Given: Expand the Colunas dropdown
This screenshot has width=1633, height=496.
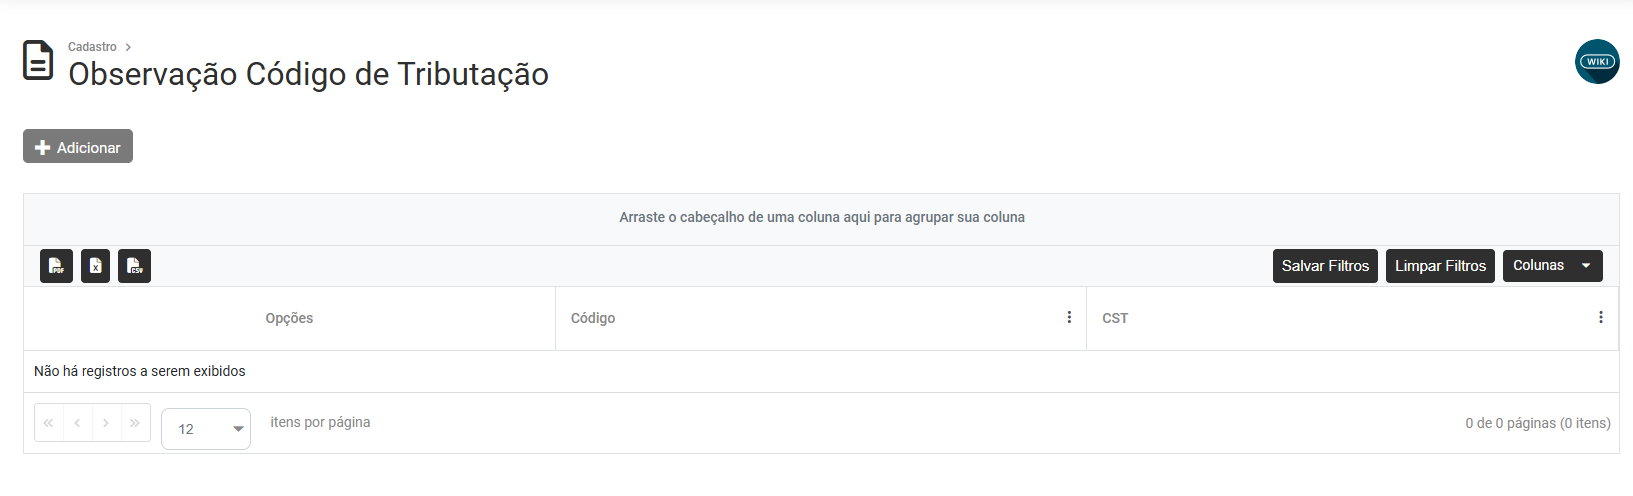Looking at the screenshot, I should point(1552,266).
